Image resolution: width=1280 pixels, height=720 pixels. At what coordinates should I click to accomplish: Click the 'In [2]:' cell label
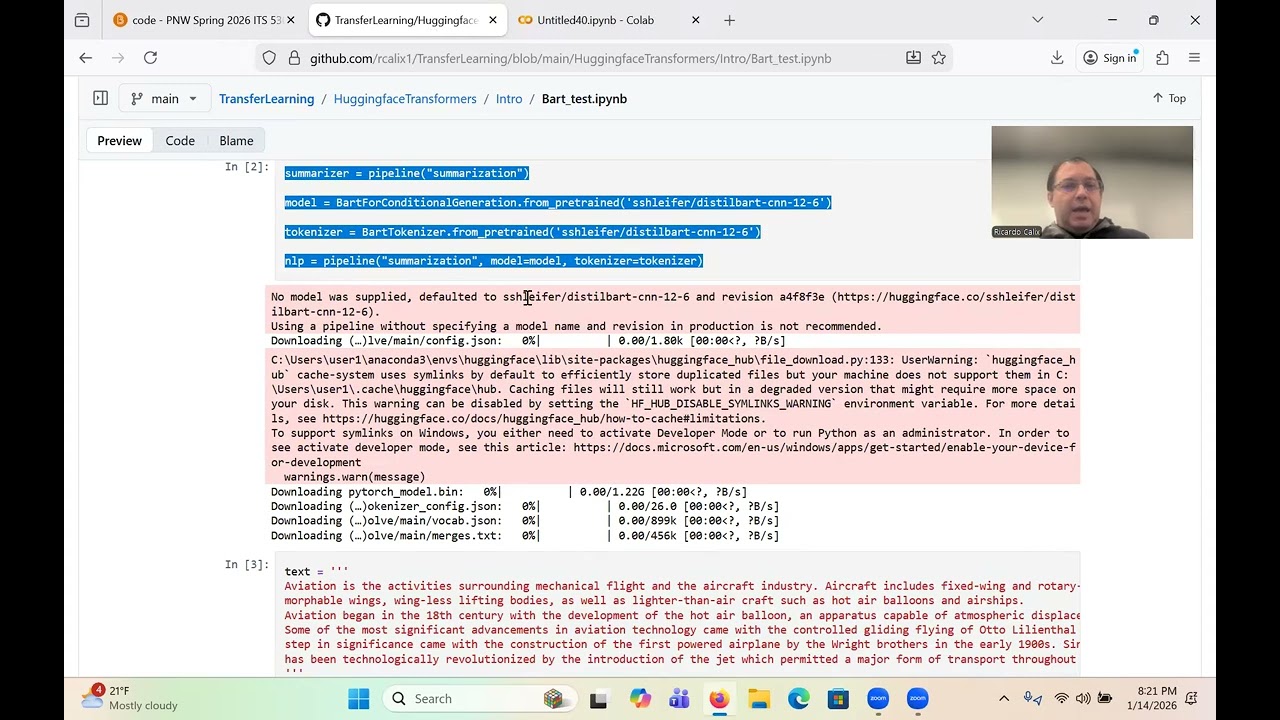click(247, 167)
